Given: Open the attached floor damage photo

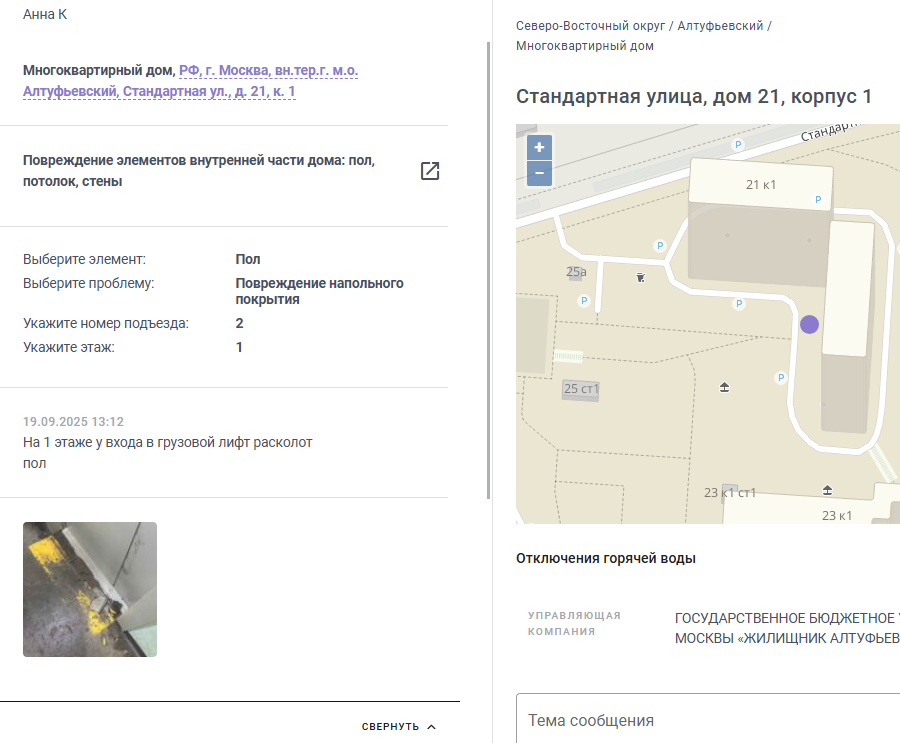Looking at the screenshot, I should tap(90, 589).
